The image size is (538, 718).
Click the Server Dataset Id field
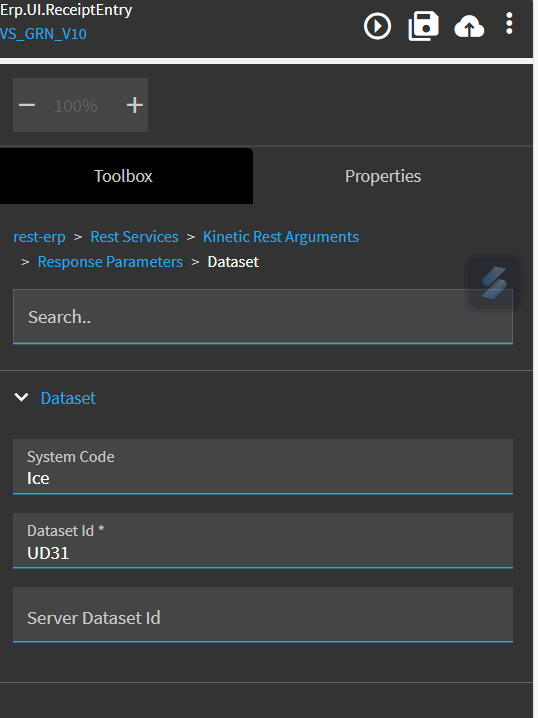click(263, 615)
